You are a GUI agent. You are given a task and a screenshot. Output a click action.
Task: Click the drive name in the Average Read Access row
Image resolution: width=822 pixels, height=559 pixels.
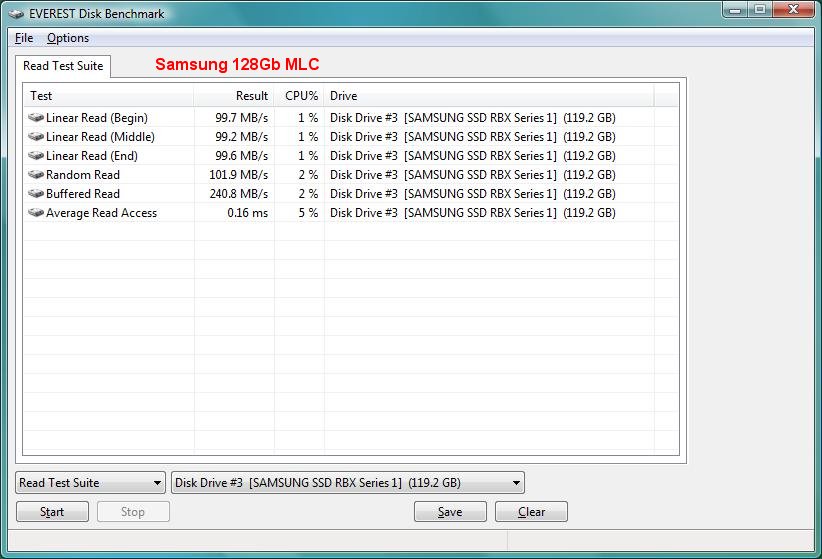(x=472, y=212)
